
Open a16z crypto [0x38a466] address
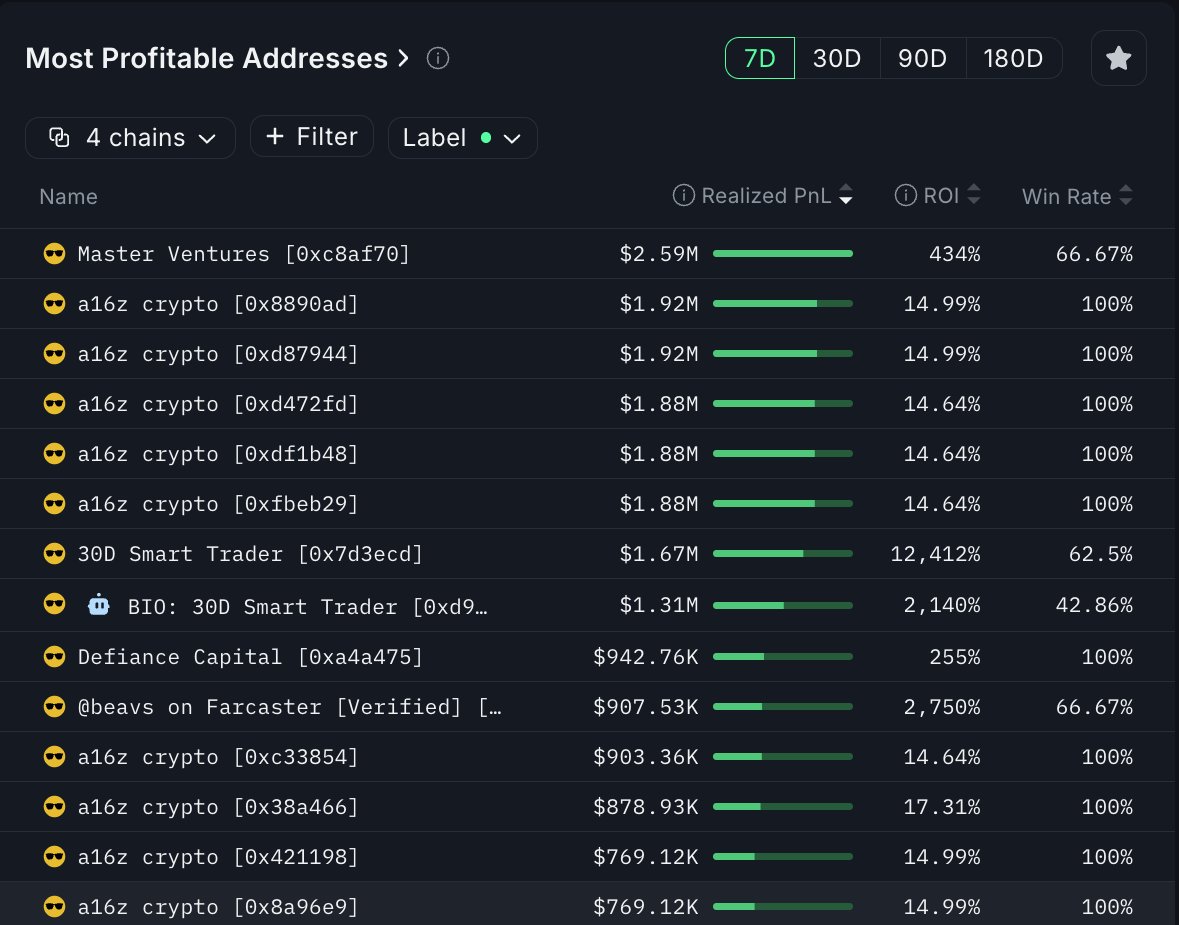(x=218, y=807)
